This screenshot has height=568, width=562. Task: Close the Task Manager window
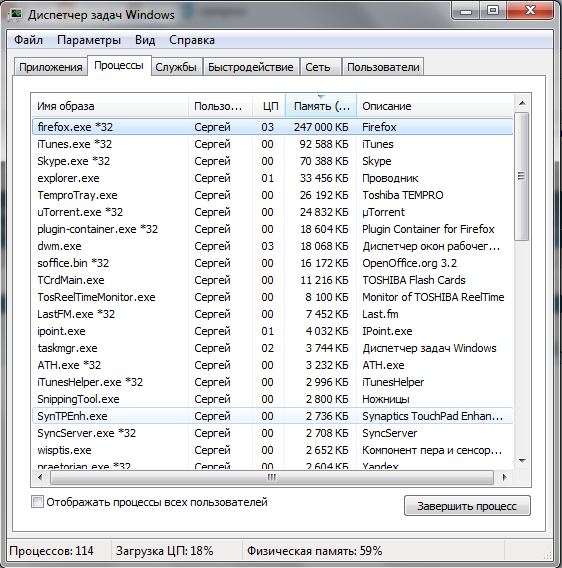click(x=530, y=11)
